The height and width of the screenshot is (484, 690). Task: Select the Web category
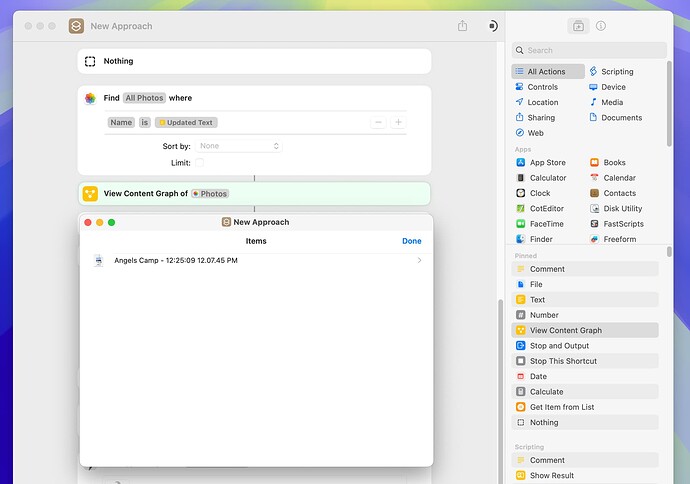click(x=530, y=133)
